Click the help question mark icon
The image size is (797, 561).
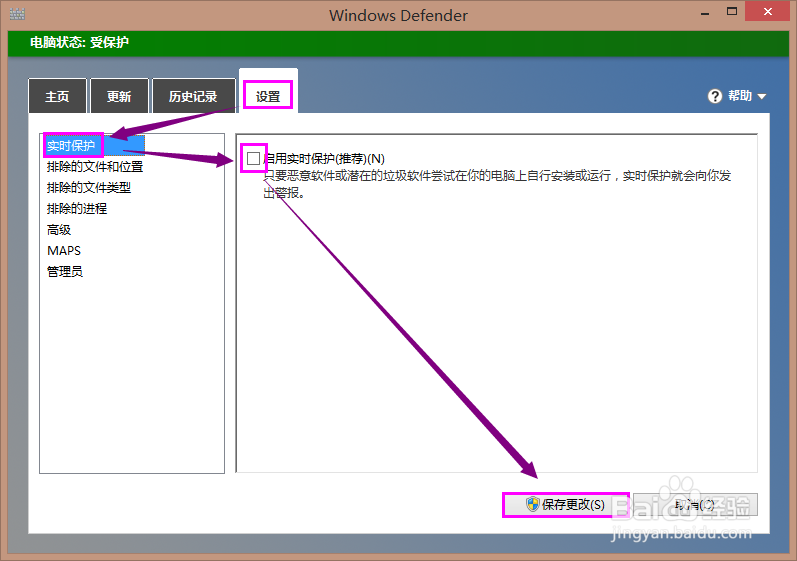coord(715,96)
